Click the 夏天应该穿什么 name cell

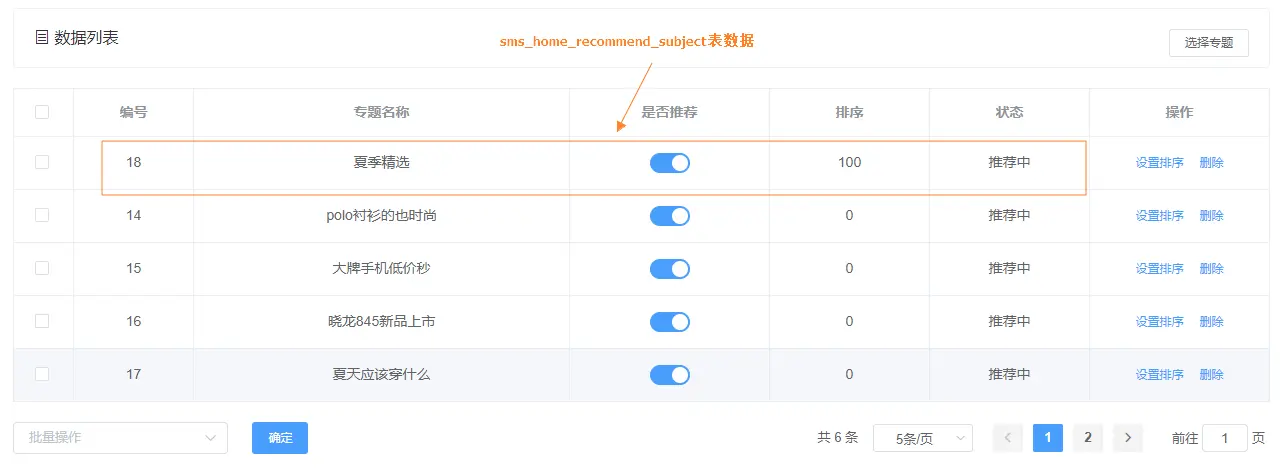click(x=382, y=374)
